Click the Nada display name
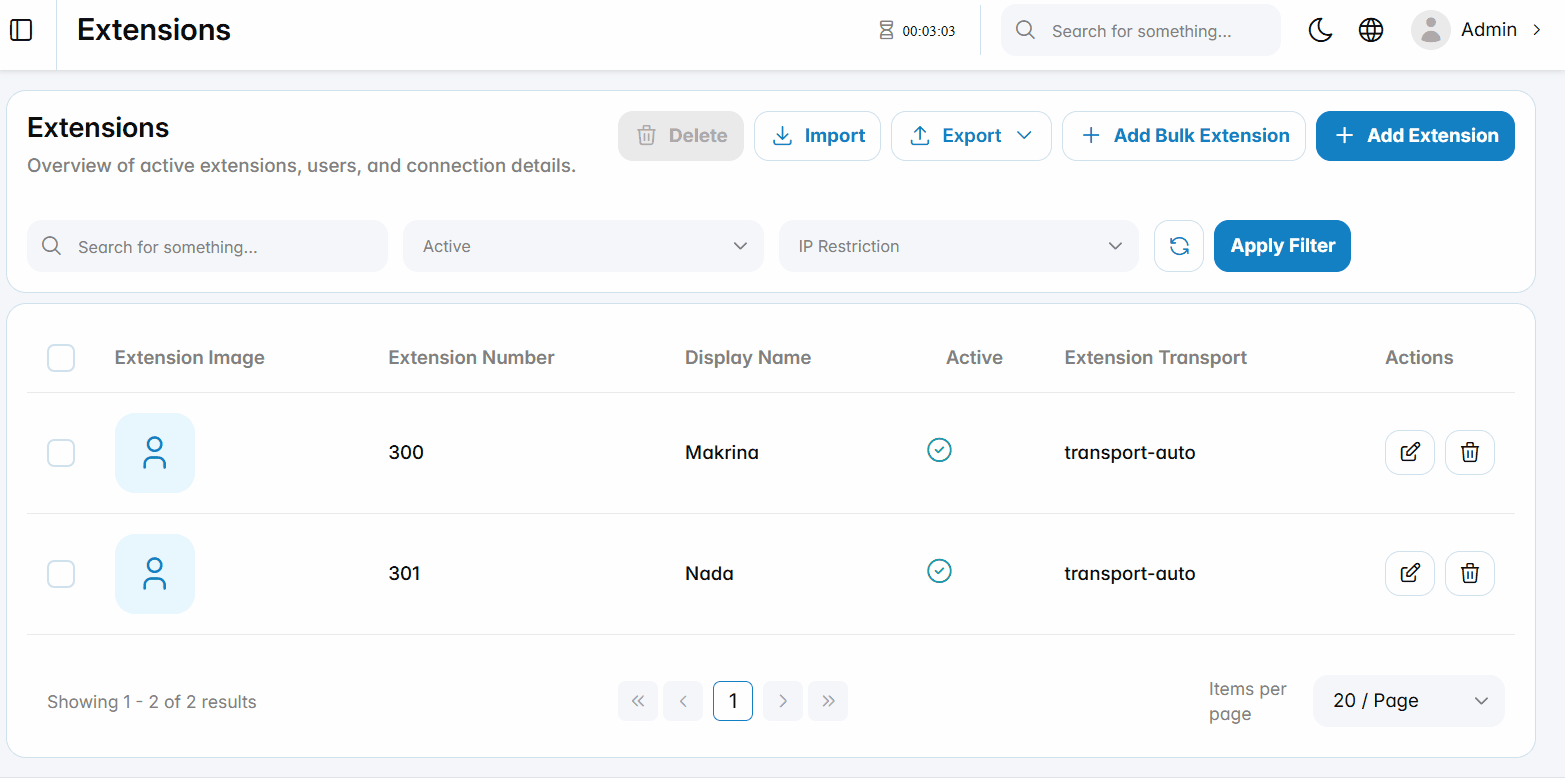 [709, 574]
